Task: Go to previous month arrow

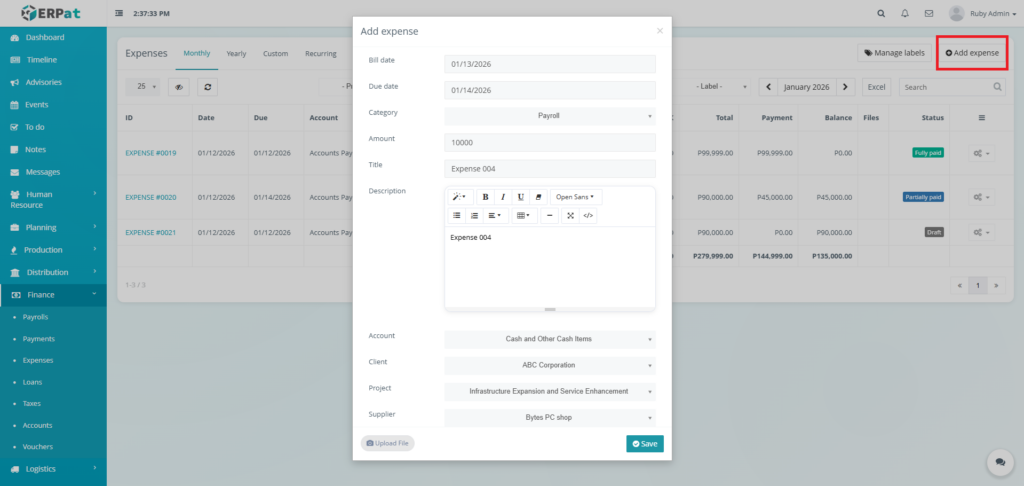Action: pos(768,87)
